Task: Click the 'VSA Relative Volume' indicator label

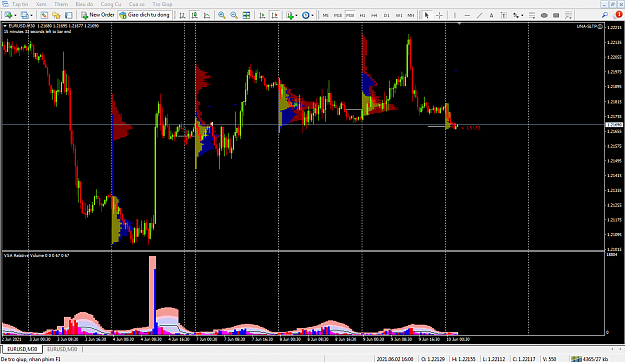Action: [x=36, y=255]
